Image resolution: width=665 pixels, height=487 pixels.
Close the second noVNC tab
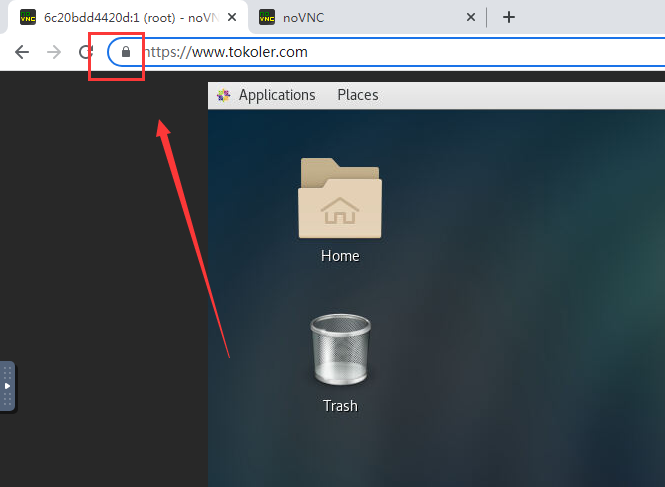click(x=471, y=17)
